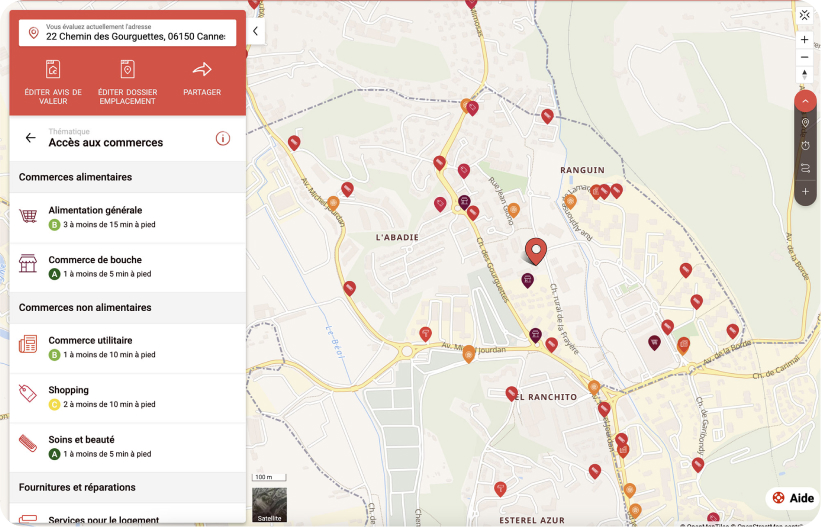Screen dimensions: 821x527
Task: Reset map orientation with the compass
Action: point(804,74)
